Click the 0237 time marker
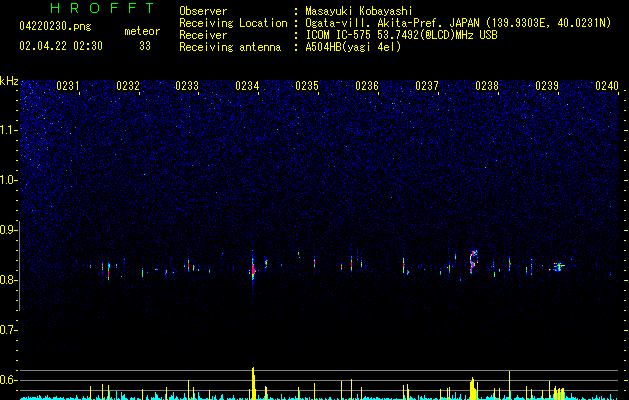The height and width of the screenshot is (400, 629). [427, 86]
